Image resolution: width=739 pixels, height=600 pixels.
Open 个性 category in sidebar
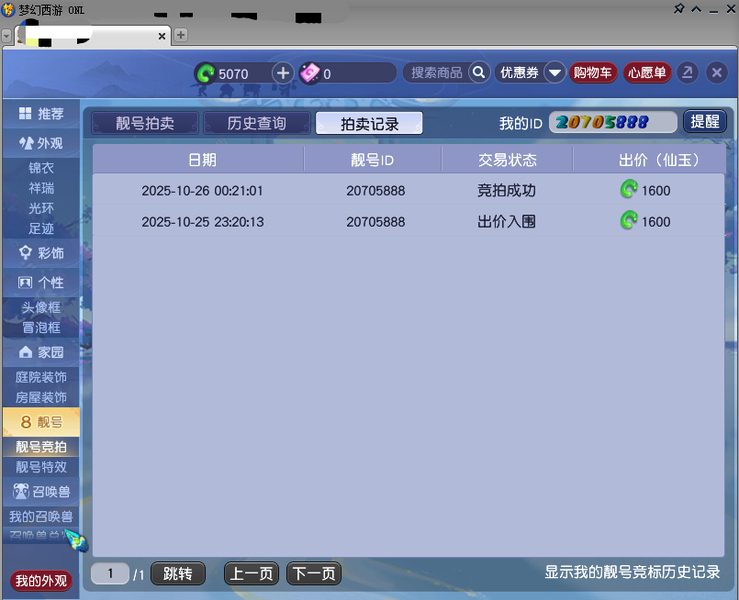pyautogui.click(x=41, y=282)
